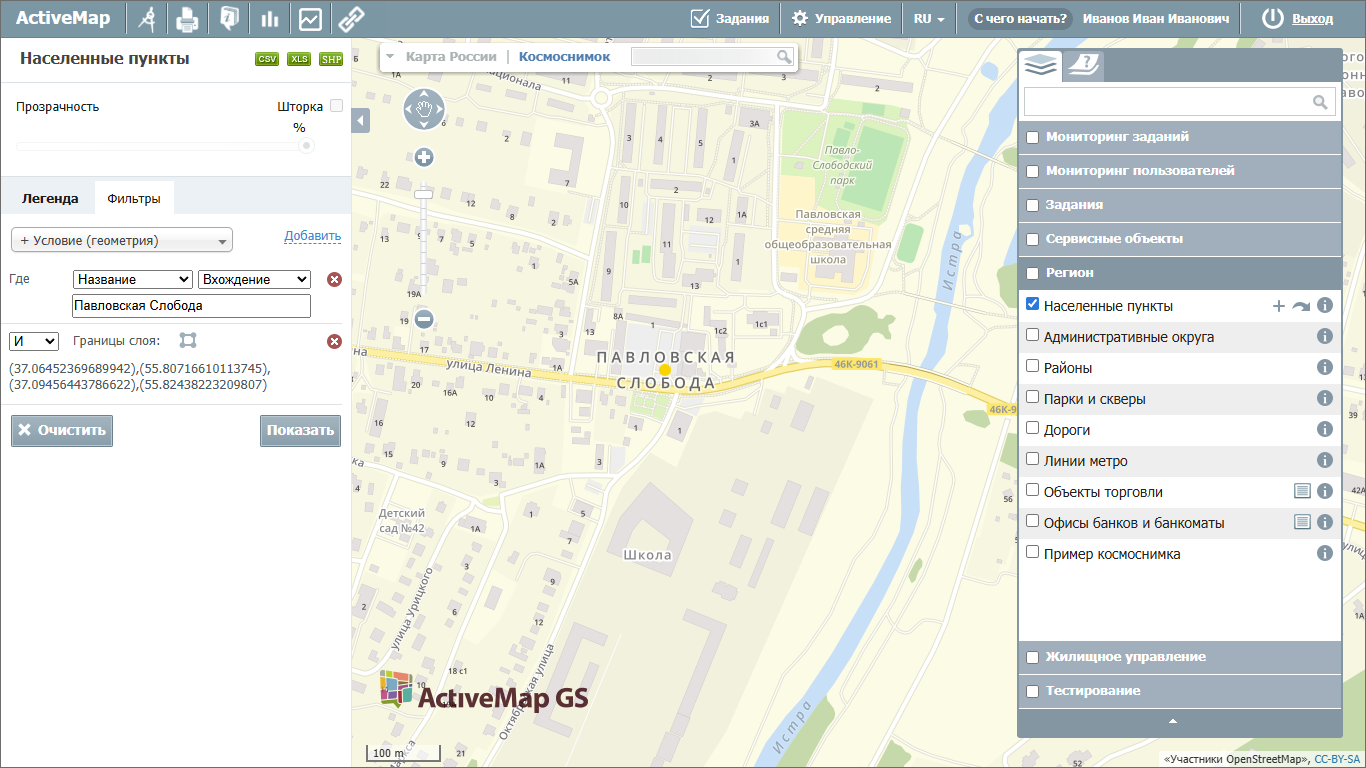Zoom in with the map plus button

[424, 157]
